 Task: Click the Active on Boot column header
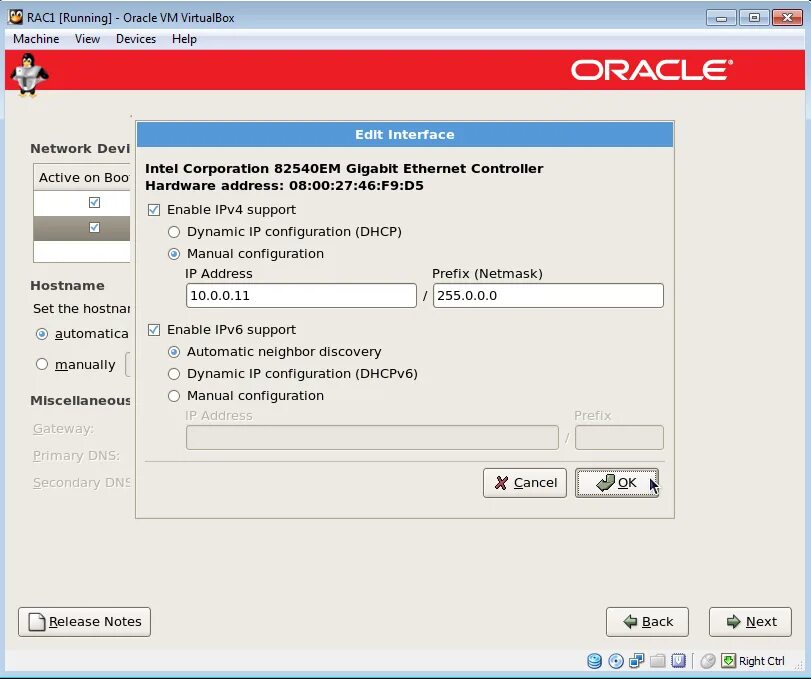[x=83, y=177]
